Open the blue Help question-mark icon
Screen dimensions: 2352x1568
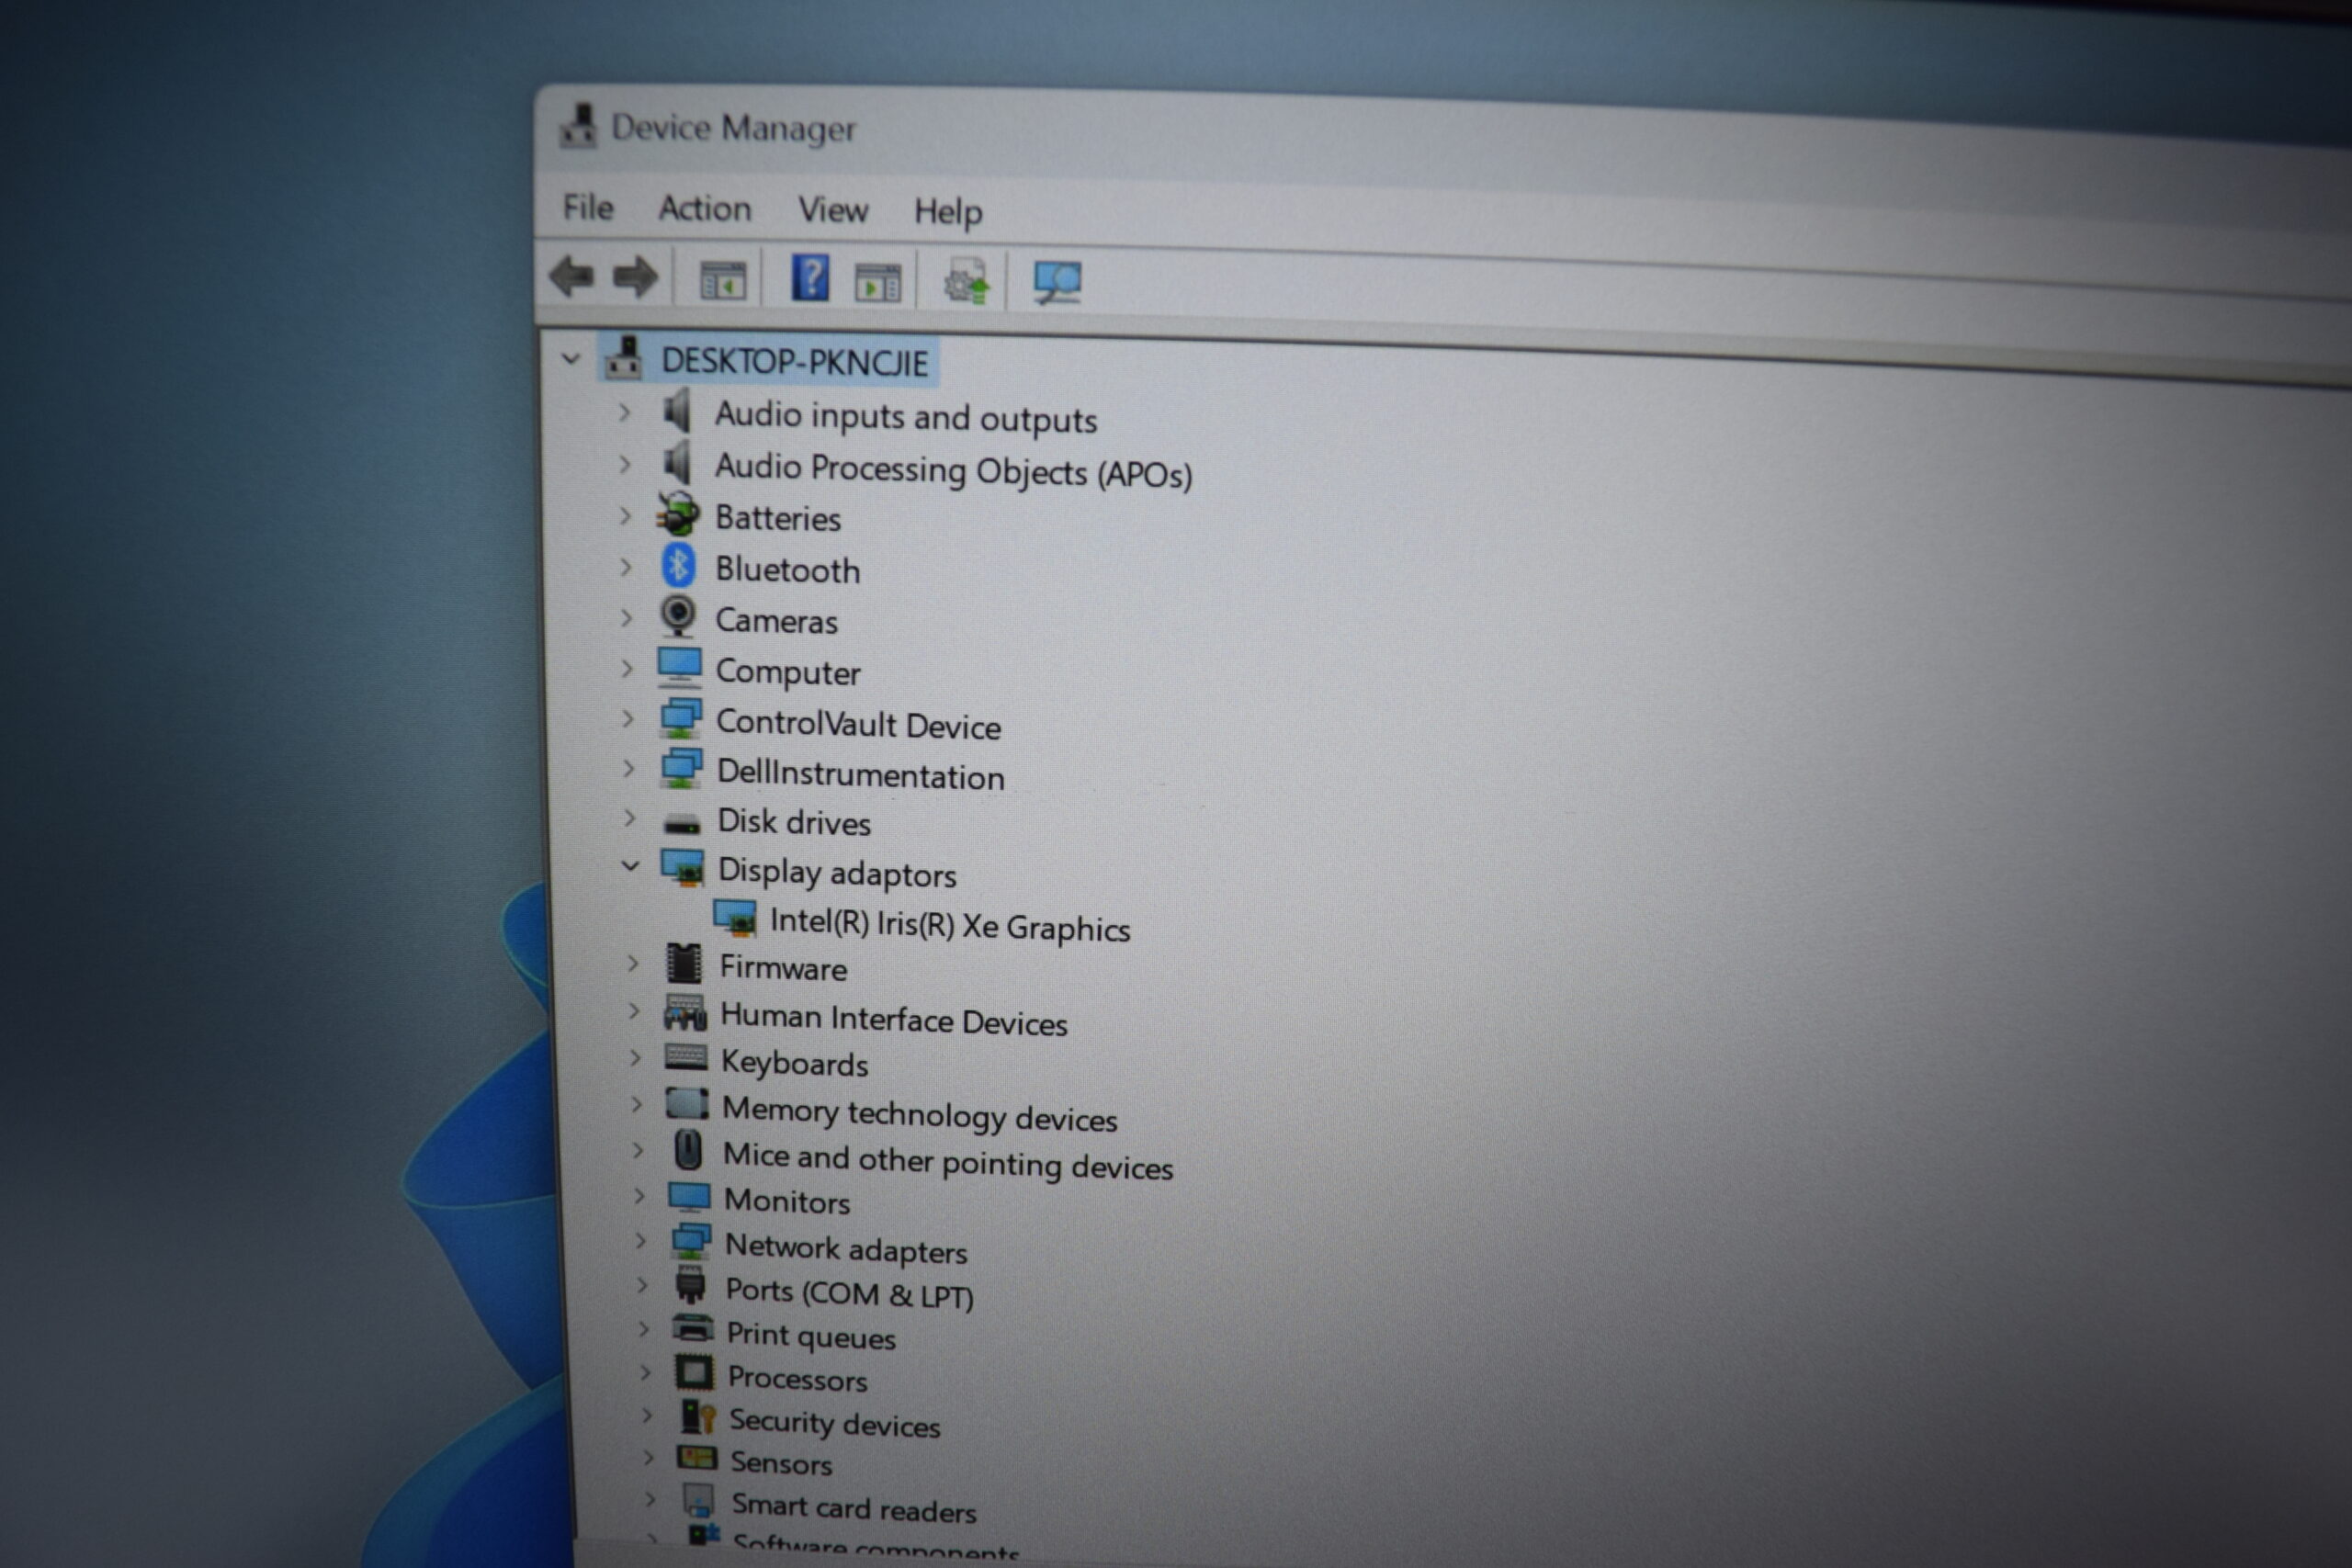point(810,278)
